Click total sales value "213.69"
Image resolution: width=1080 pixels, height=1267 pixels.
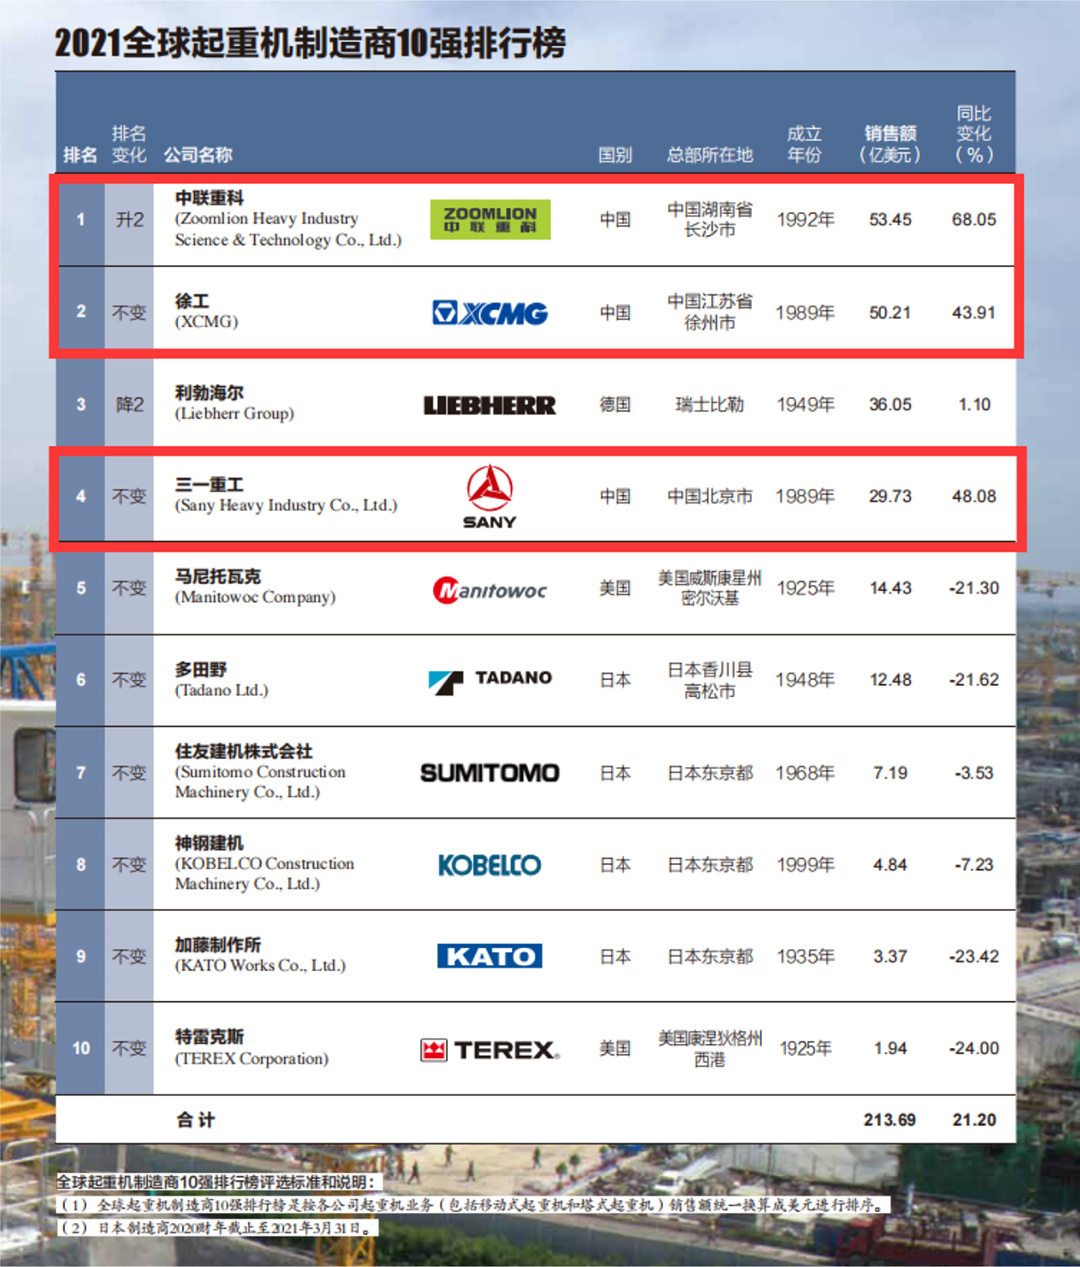pos(890,1120)
